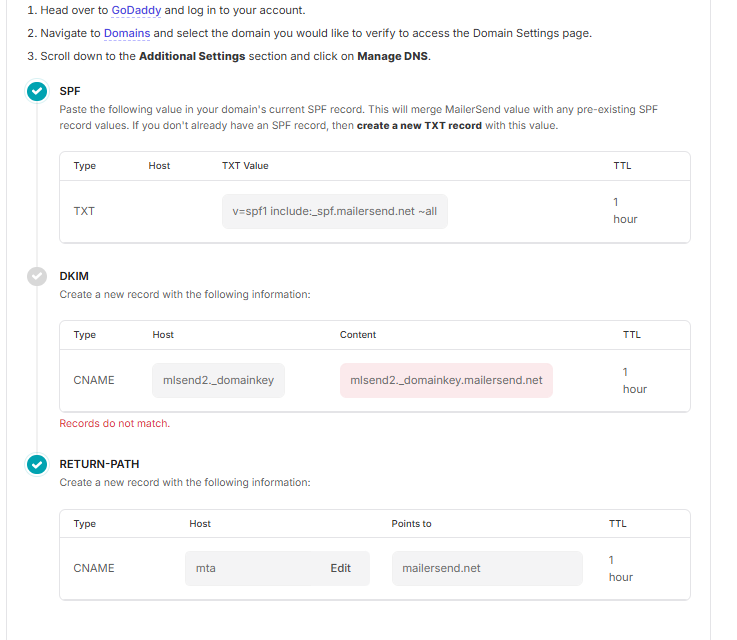Click the gray DKIM status checkmark icon

[37, 276]
